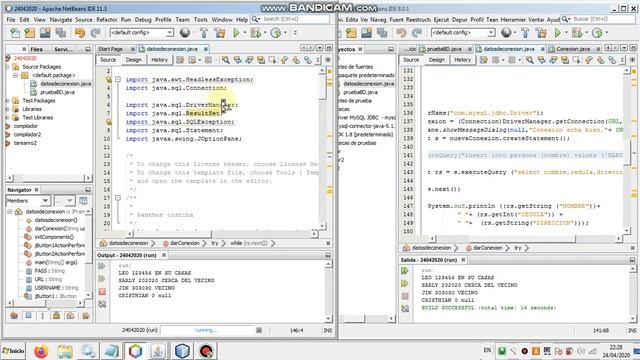
Task: Click Find Selection magnifier in left editor toolbar
Action: 226,60
